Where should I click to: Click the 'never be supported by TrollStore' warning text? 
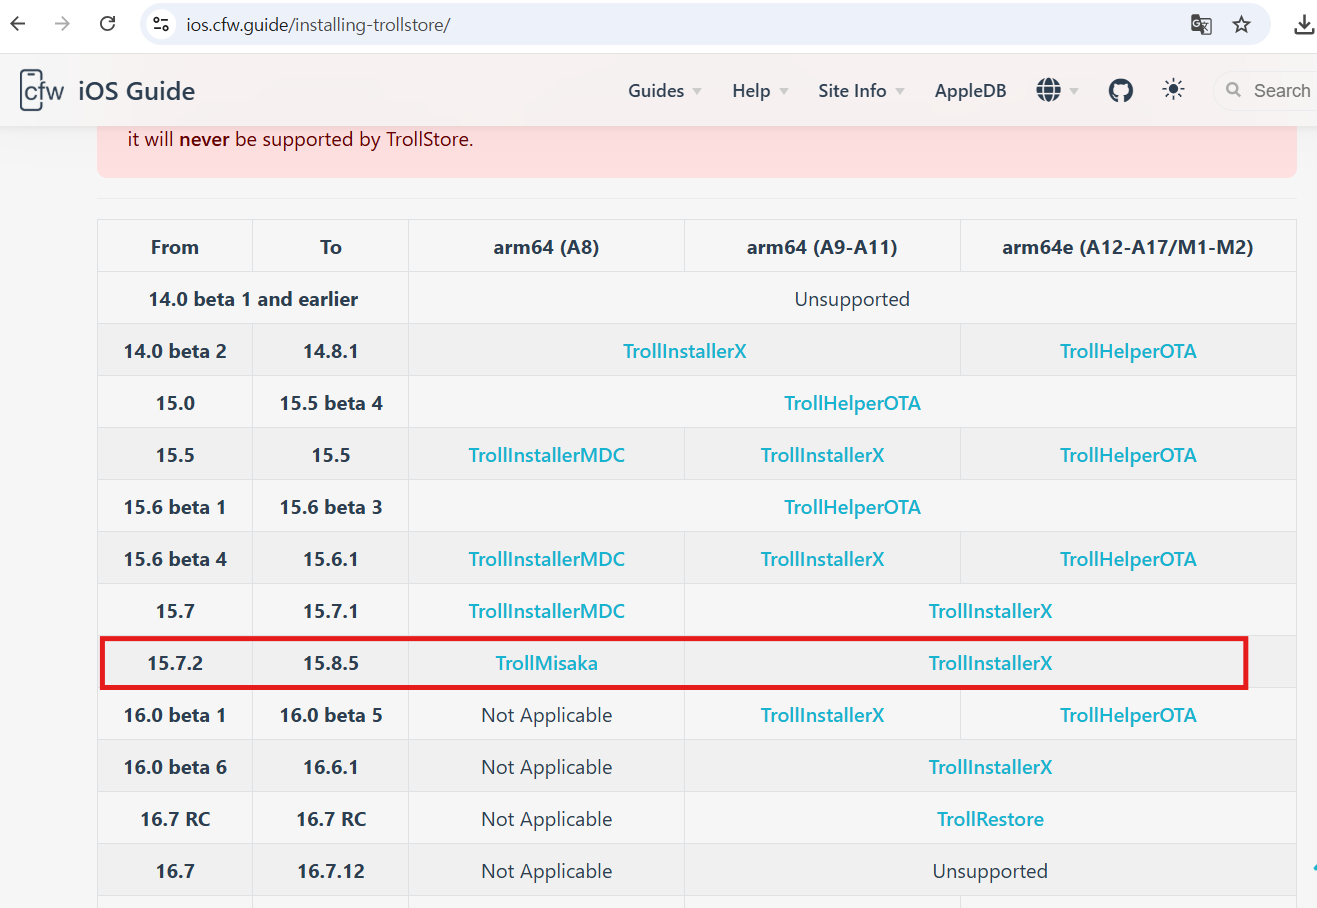pos(326,139)
